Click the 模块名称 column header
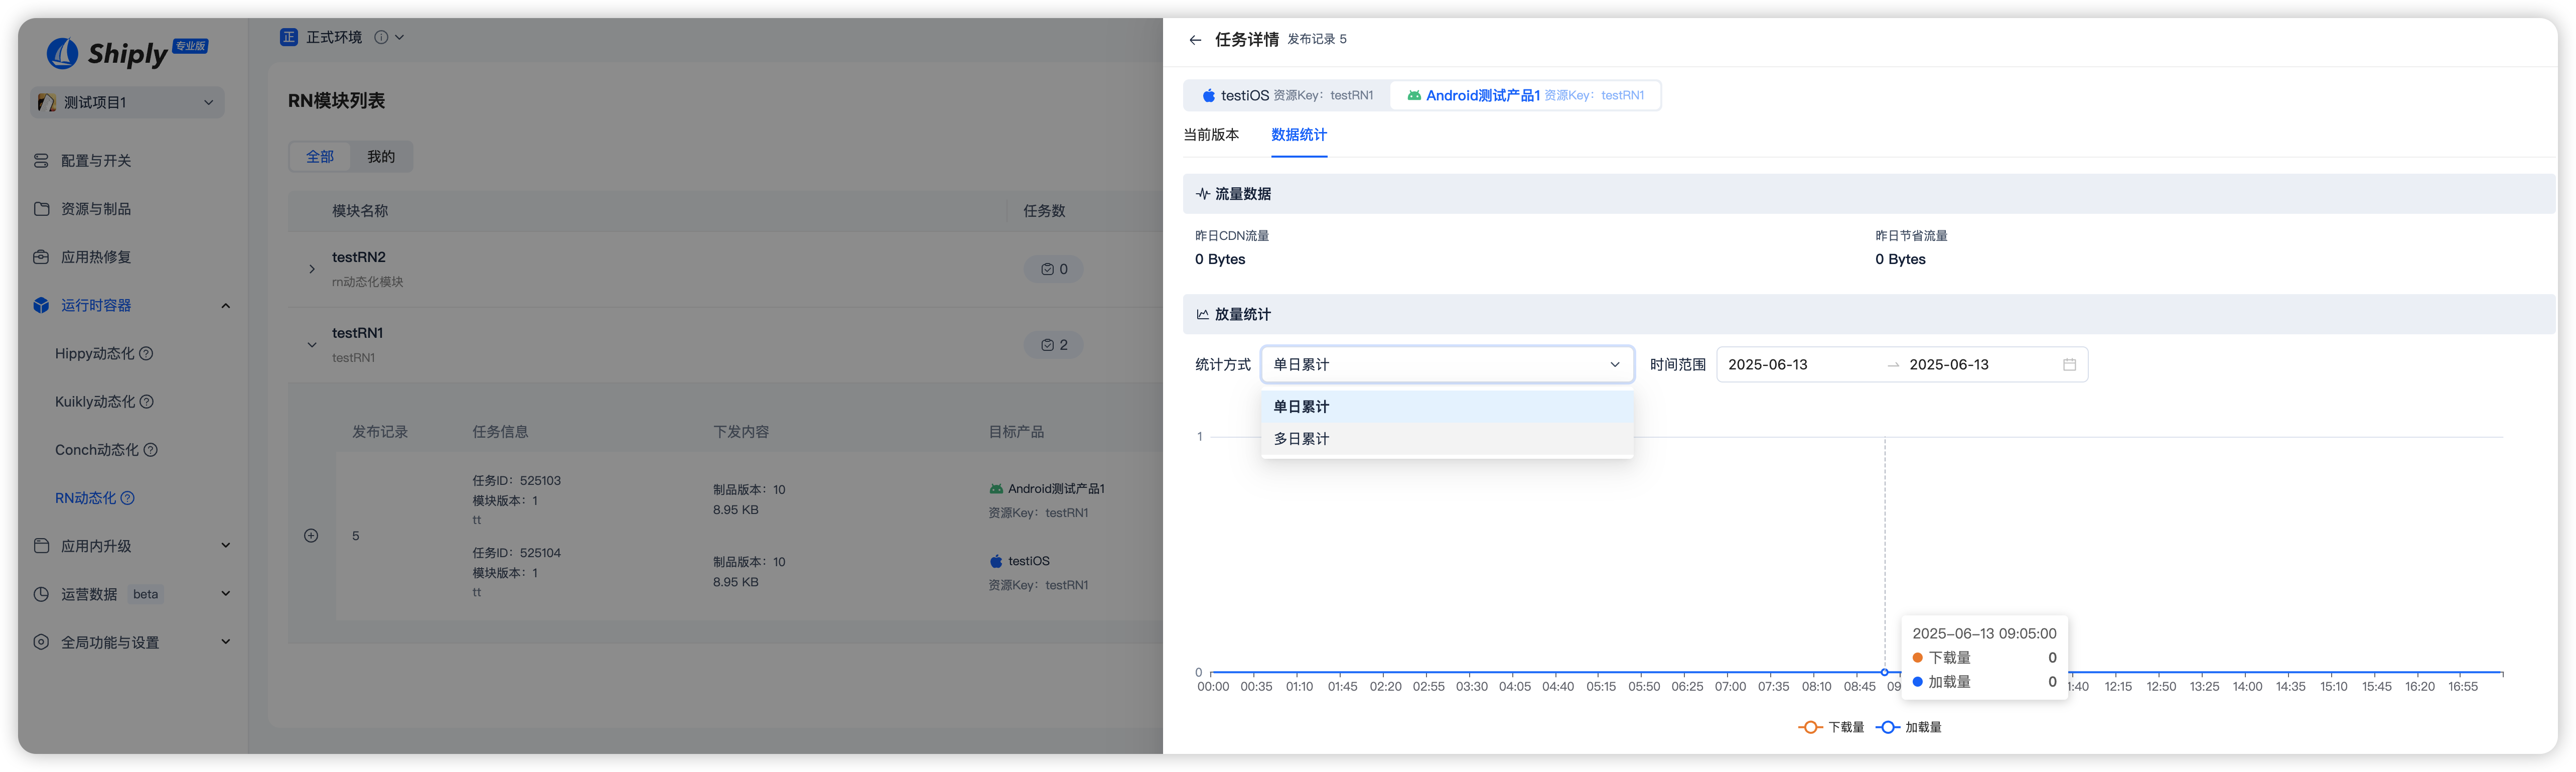 point(360,211)
